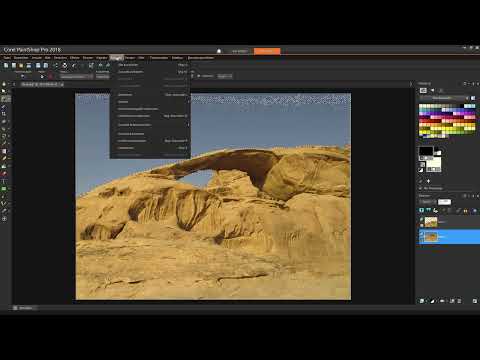
Task: Open the layer blend mode dropdown
Action: (x=427, y=202)
